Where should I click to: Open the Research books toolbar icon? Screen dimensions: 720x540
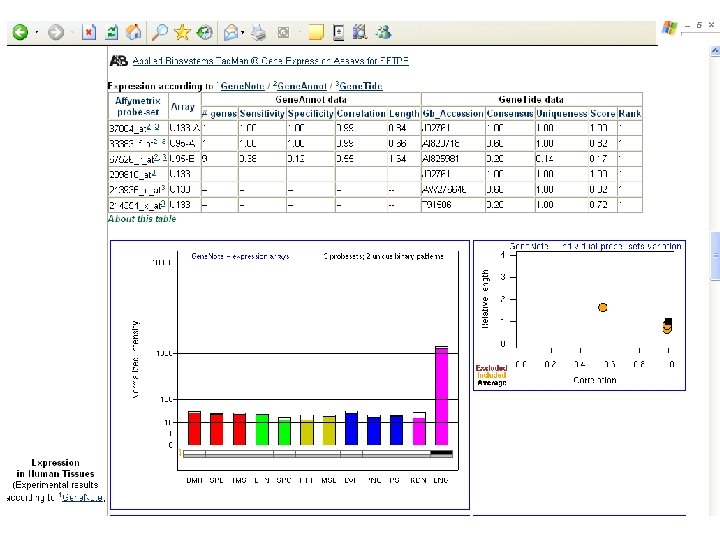click(360, 32)
